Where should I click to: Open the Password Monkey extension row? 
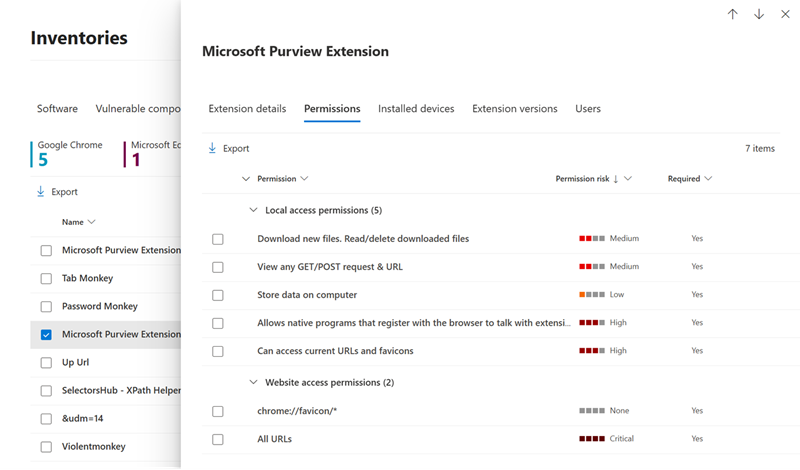(106, 307)
